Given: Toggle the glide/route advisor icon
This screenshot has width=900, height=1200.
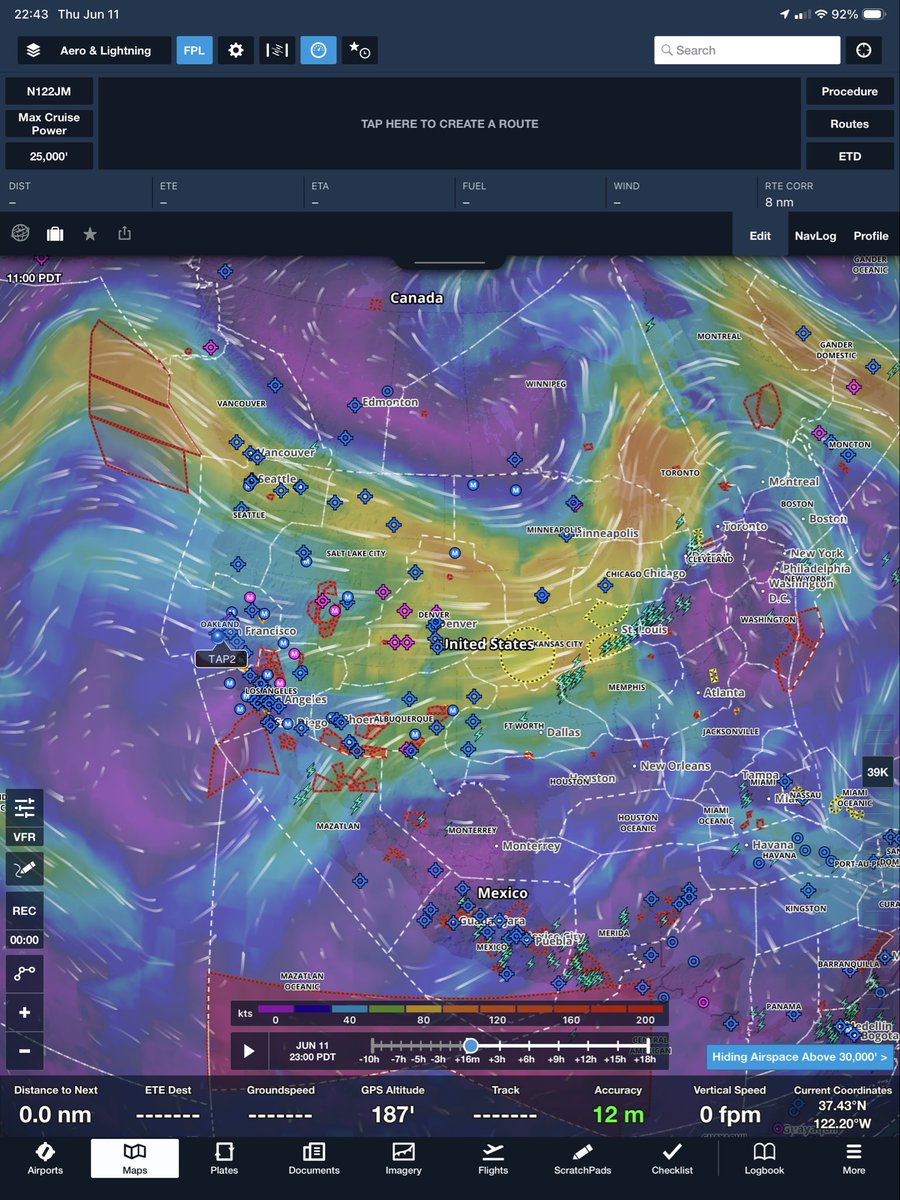Looking at the screenshot, I should pos(277,50).
